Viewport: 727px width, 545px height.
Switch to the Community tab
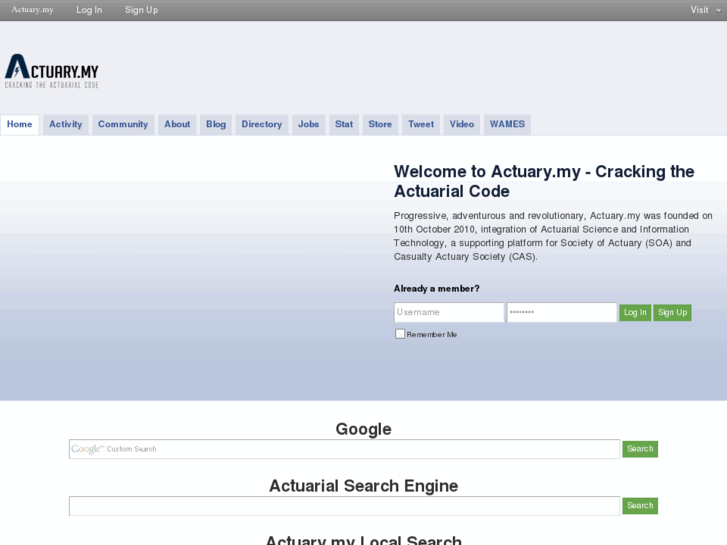[123, 124]
